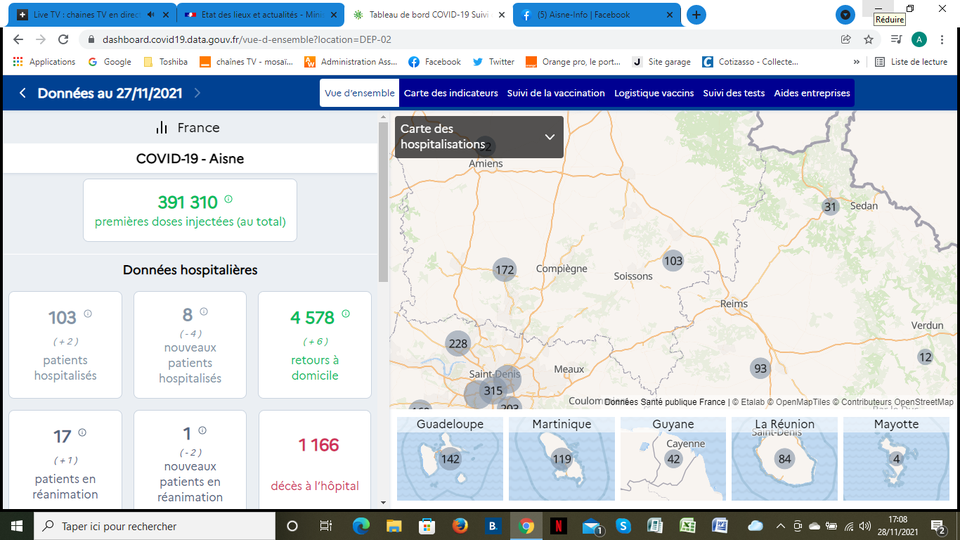Open Carte des indicateurs tab
960x540 pixels.
coord(451,93)
